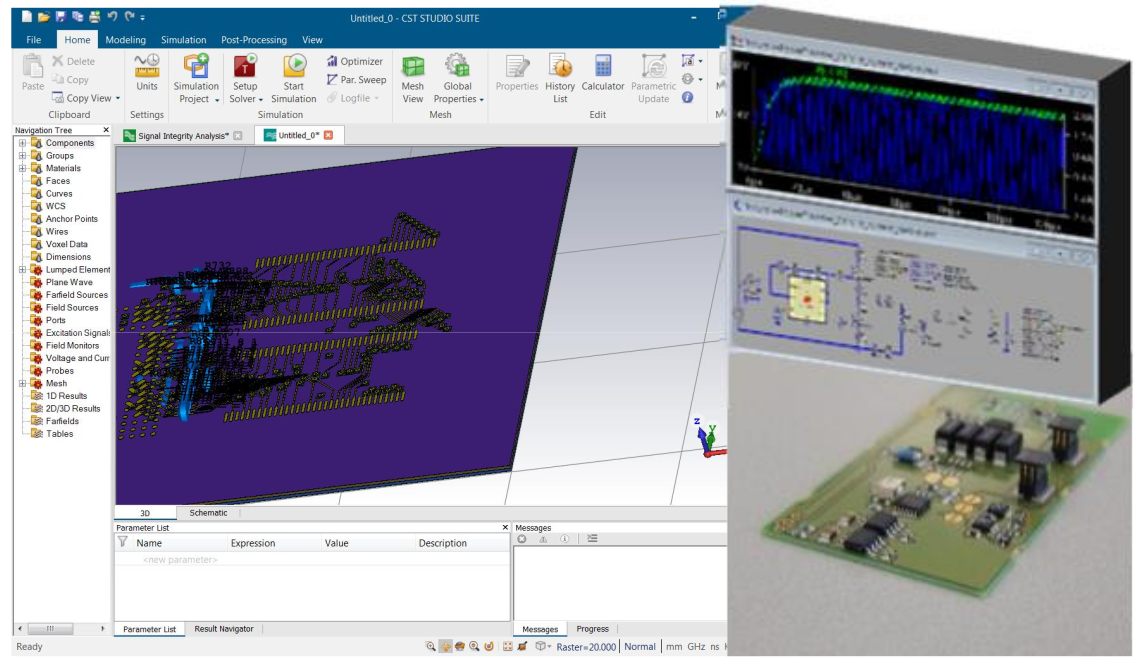The height and width of the screenshot is (664, 1145).
Task: Toggle warning messages in Messages panel
Action: (543, 539)
